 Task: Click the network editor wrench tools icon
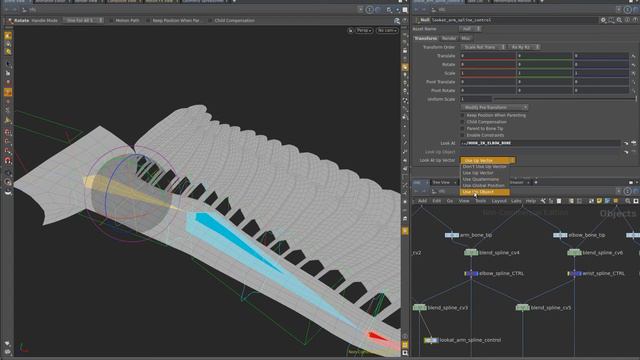(x=543, y=201)
